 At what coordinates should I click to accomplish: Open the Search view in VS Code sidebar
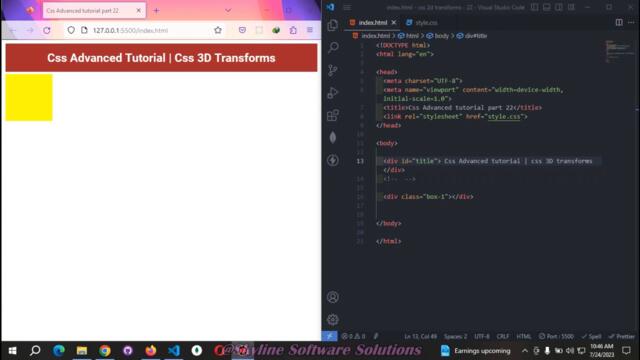(333, 48)
